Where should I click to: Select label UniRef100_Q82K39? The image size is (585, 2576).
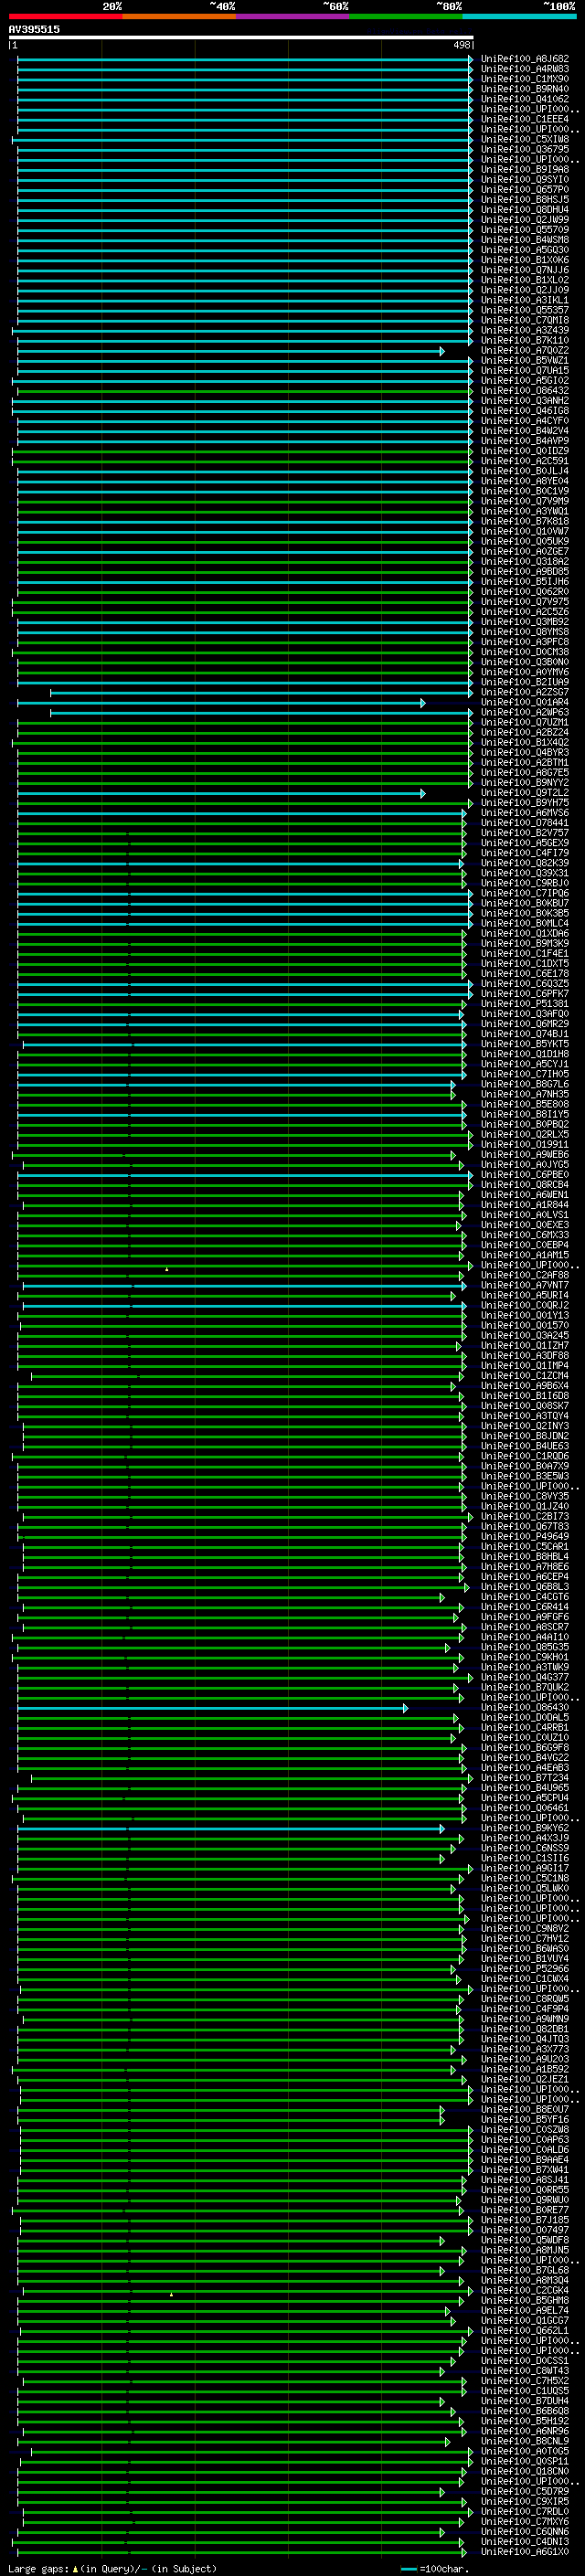pyautogui.click(x=525, y=863)
